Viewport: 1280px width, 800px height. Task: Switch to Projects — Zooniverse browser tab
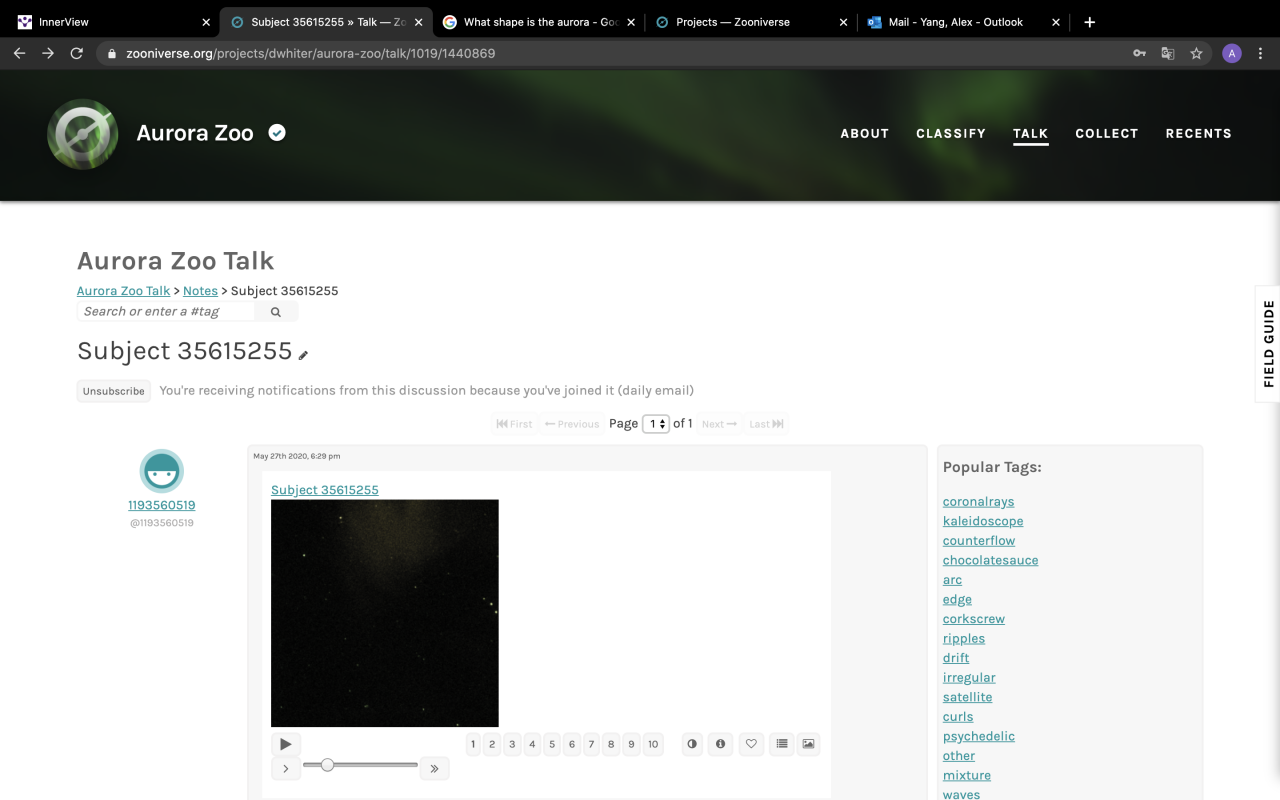coord(752,22)
